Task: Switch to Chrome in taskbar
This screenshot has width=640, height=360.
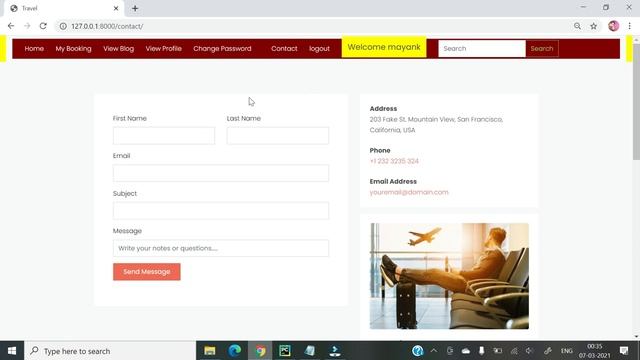Action: pyautogui.click(x=260, y=351)
